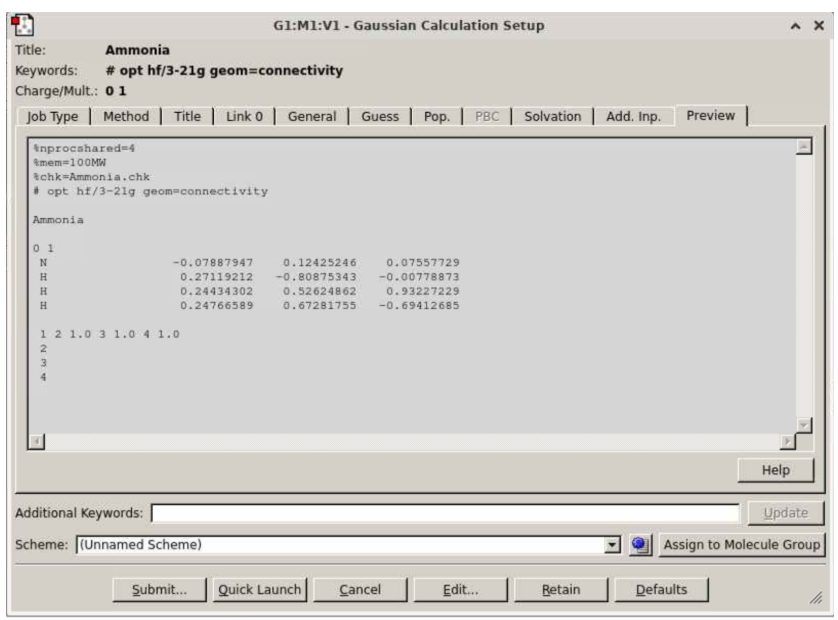Viewport: 838px width, 620px height.
Task: Click Assign to Molecule Group button
Action: point(740,545)
